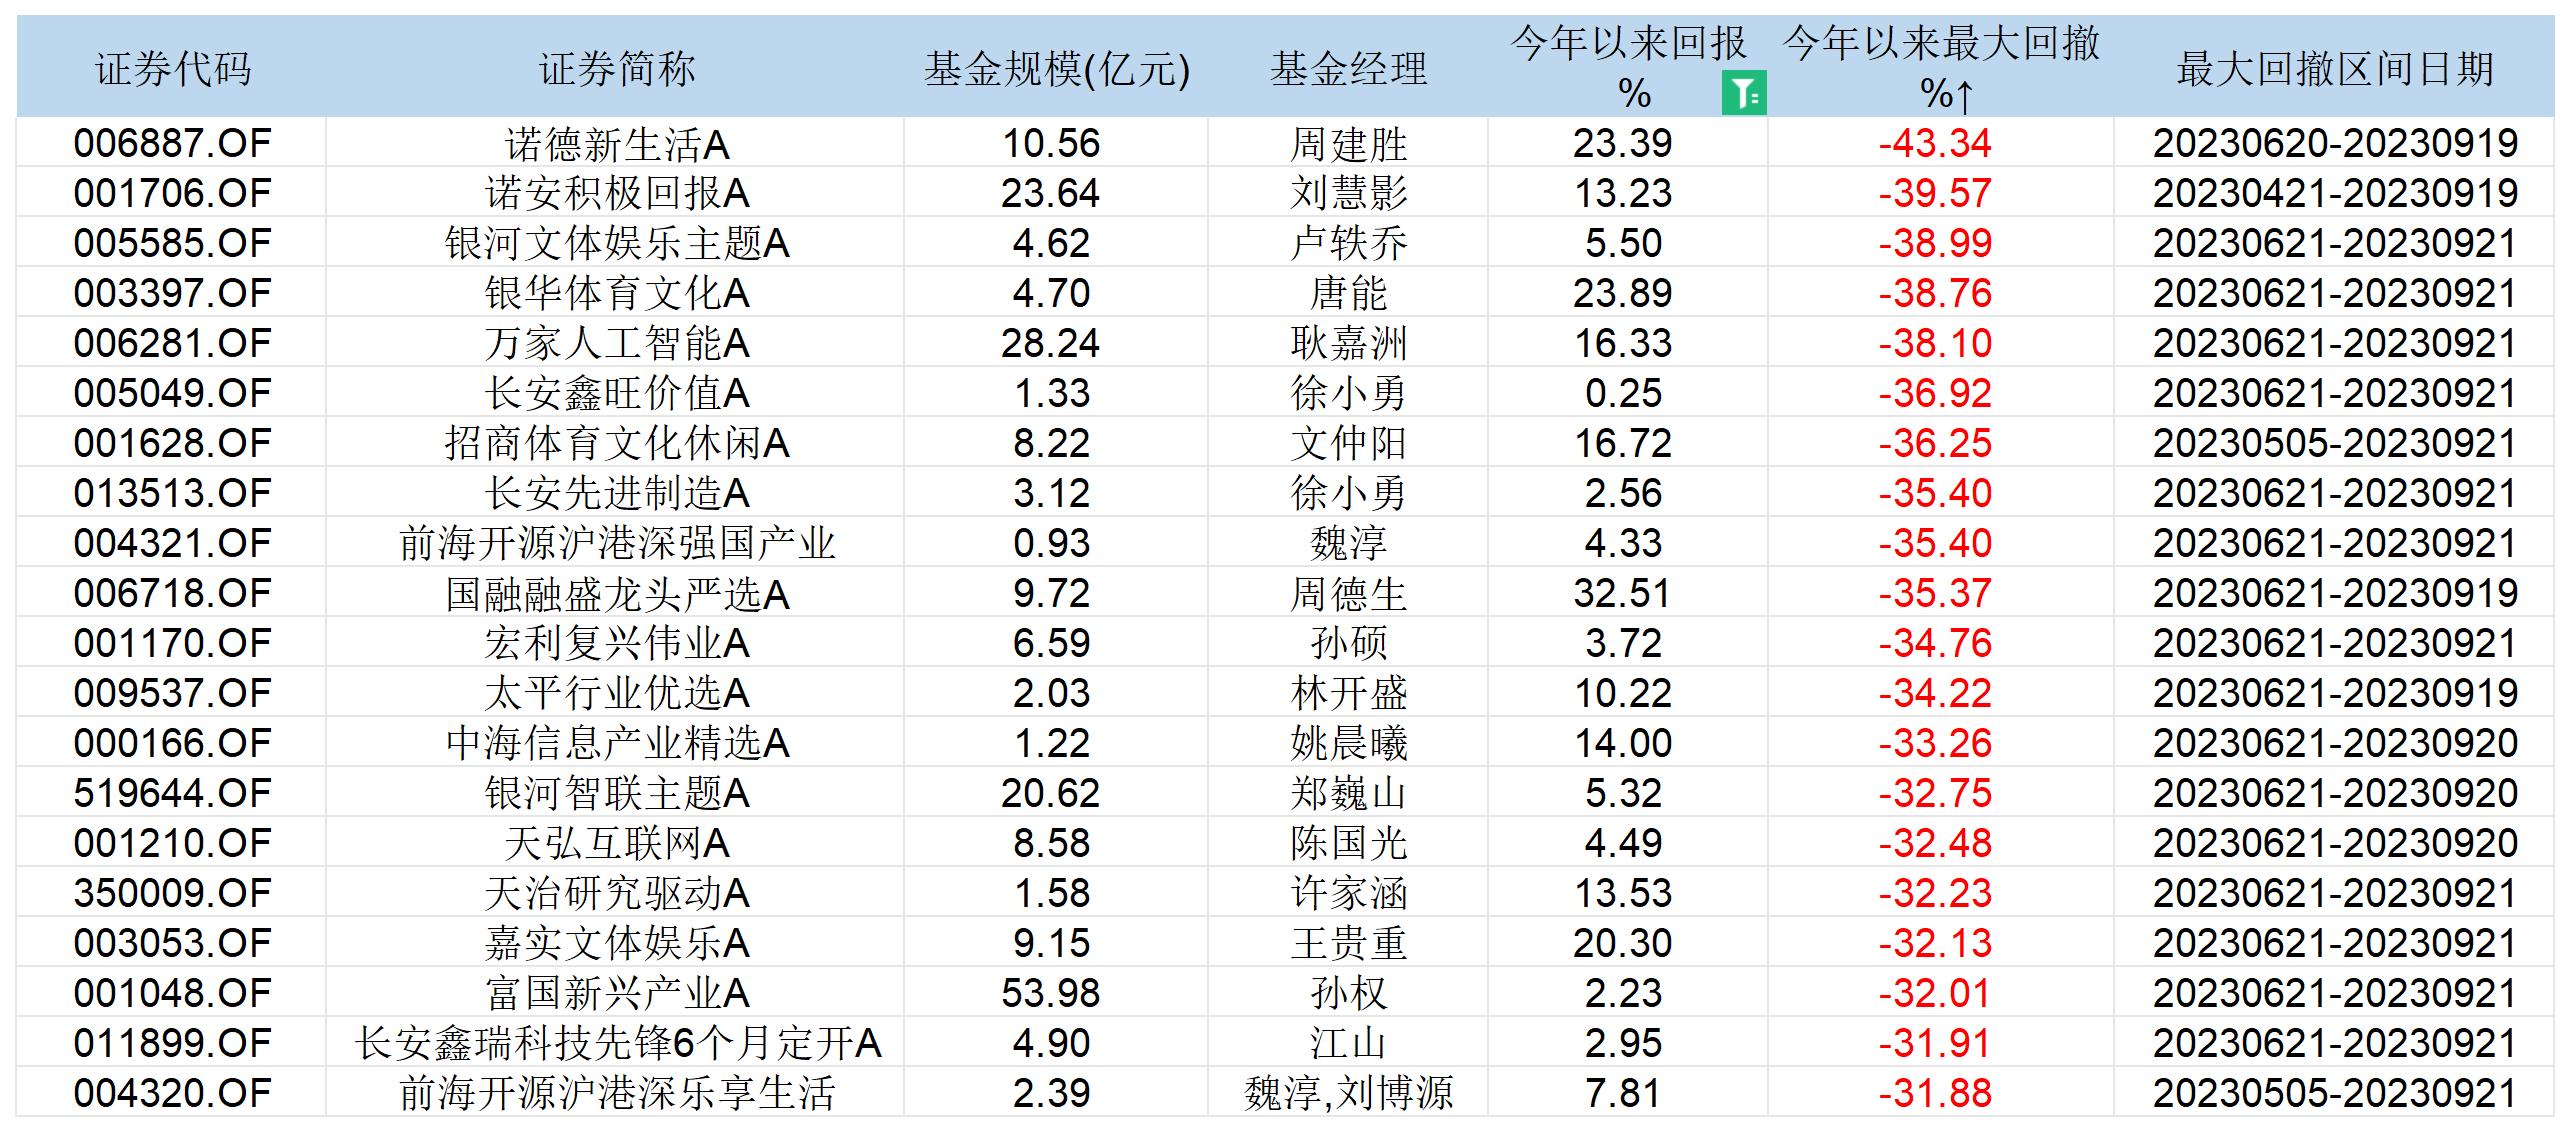Click the green filter icon in header
The width and height of the screenshot is (2570, 1132).
pyautogui.click(x=1743, y=94)
